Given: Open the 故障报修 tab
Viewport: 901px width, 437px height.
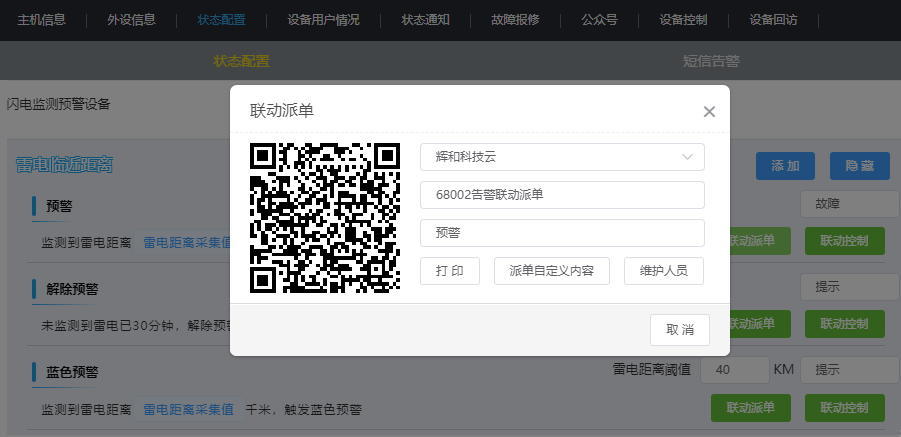Looking at the screenshot, I should click(516, 20).
